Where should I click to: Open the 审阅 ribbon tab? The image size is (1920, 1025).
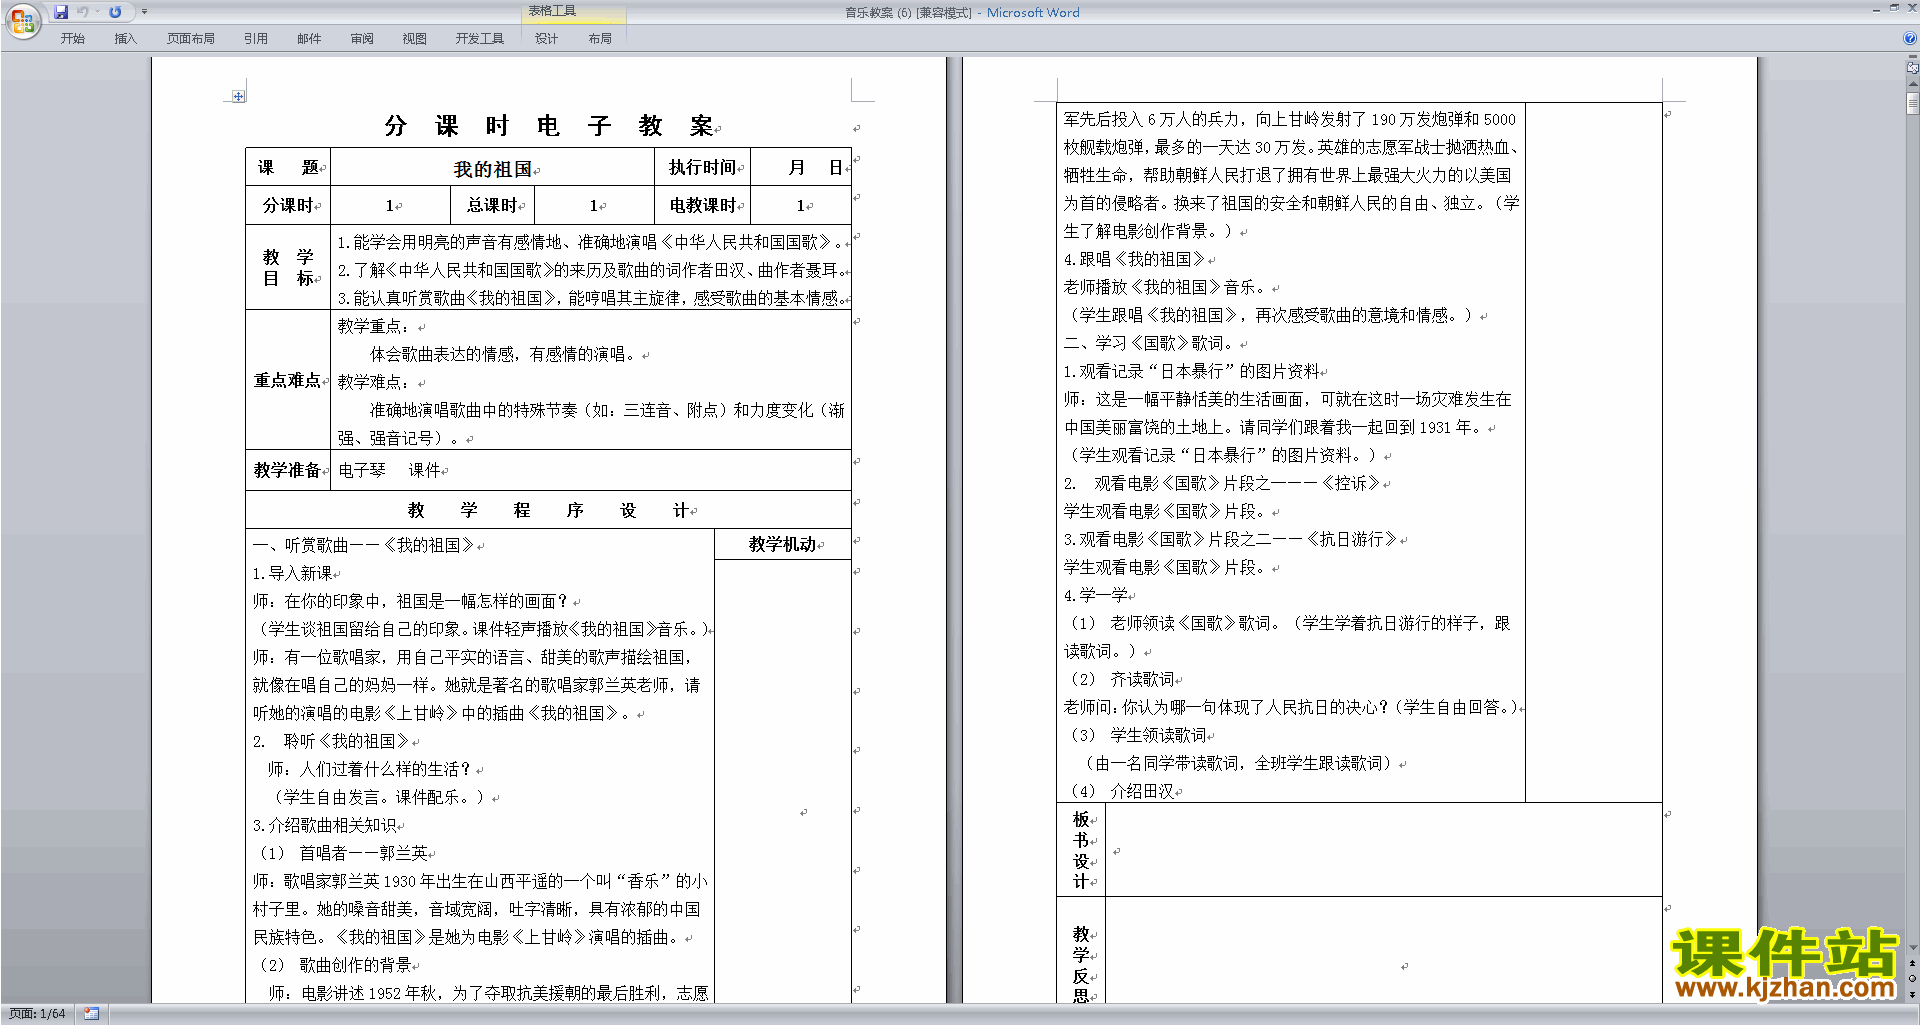point(362,38)
